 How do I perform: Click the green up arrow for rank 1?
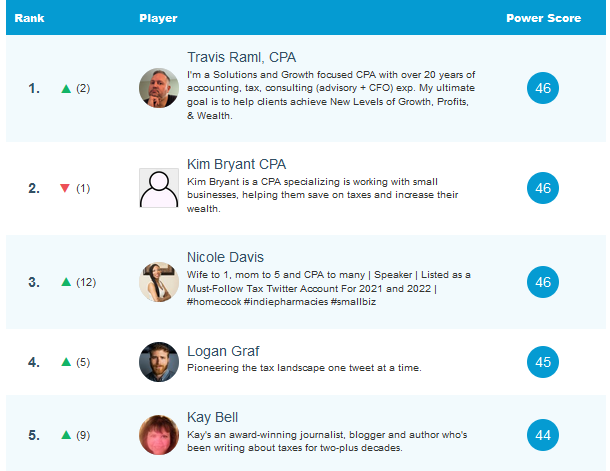(x=66, y=88)
